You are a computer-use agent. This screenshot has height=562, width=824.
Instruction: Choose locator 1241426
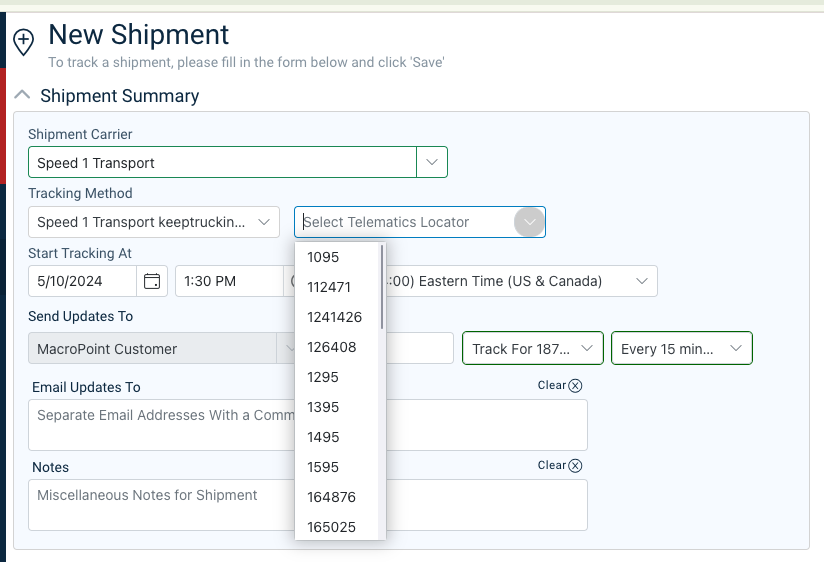coord(336,317)
